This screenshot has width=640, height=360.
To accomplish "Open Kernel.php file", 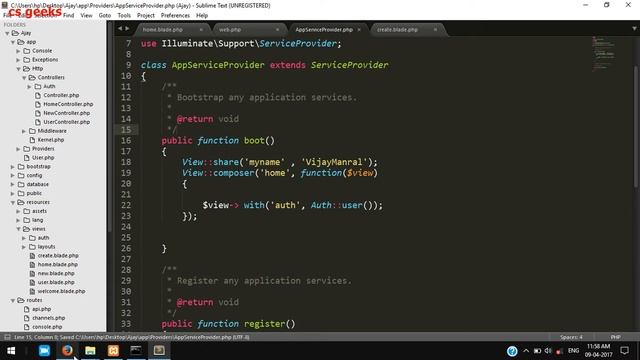I will point(51,140).
